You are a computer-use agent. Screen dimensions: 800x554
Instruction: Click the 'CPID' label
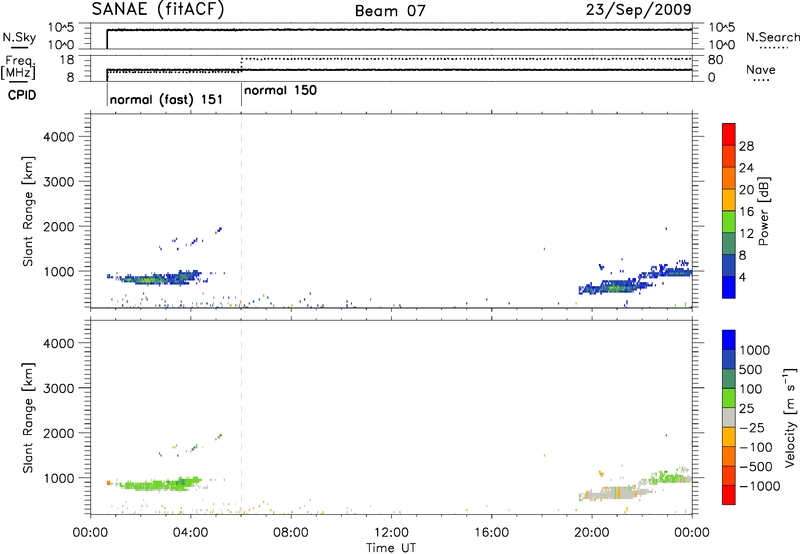pos(22,95)
